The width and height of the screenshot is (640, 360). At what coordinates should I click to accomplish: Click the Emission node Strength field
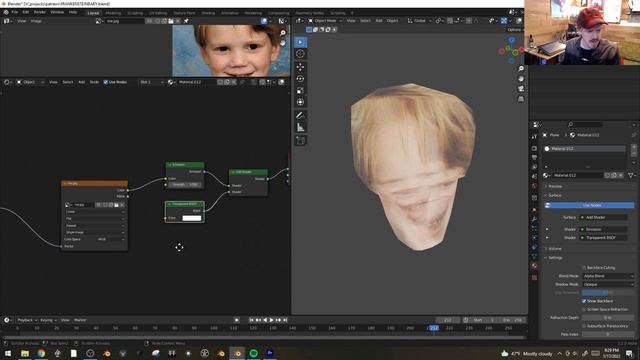click(x=185, y=185)
